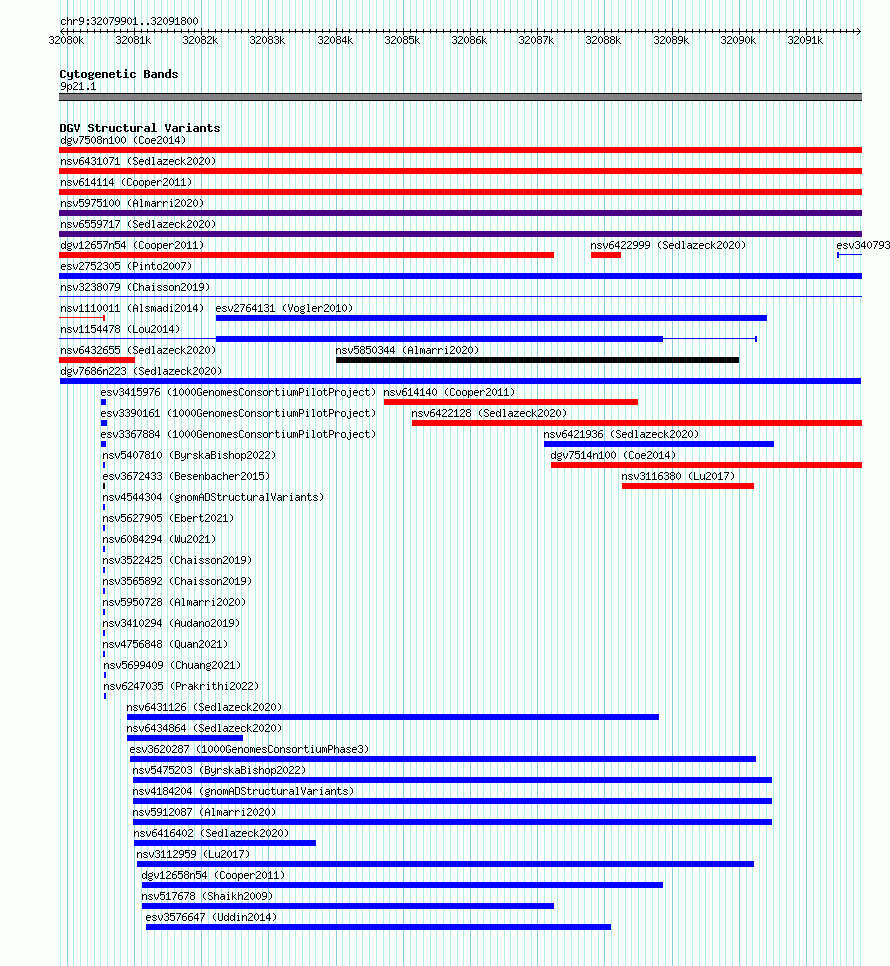
Task: Select esv3390161 (1000GenomesConsortiumPilotProject) label
Action: (x=238, y=413)
